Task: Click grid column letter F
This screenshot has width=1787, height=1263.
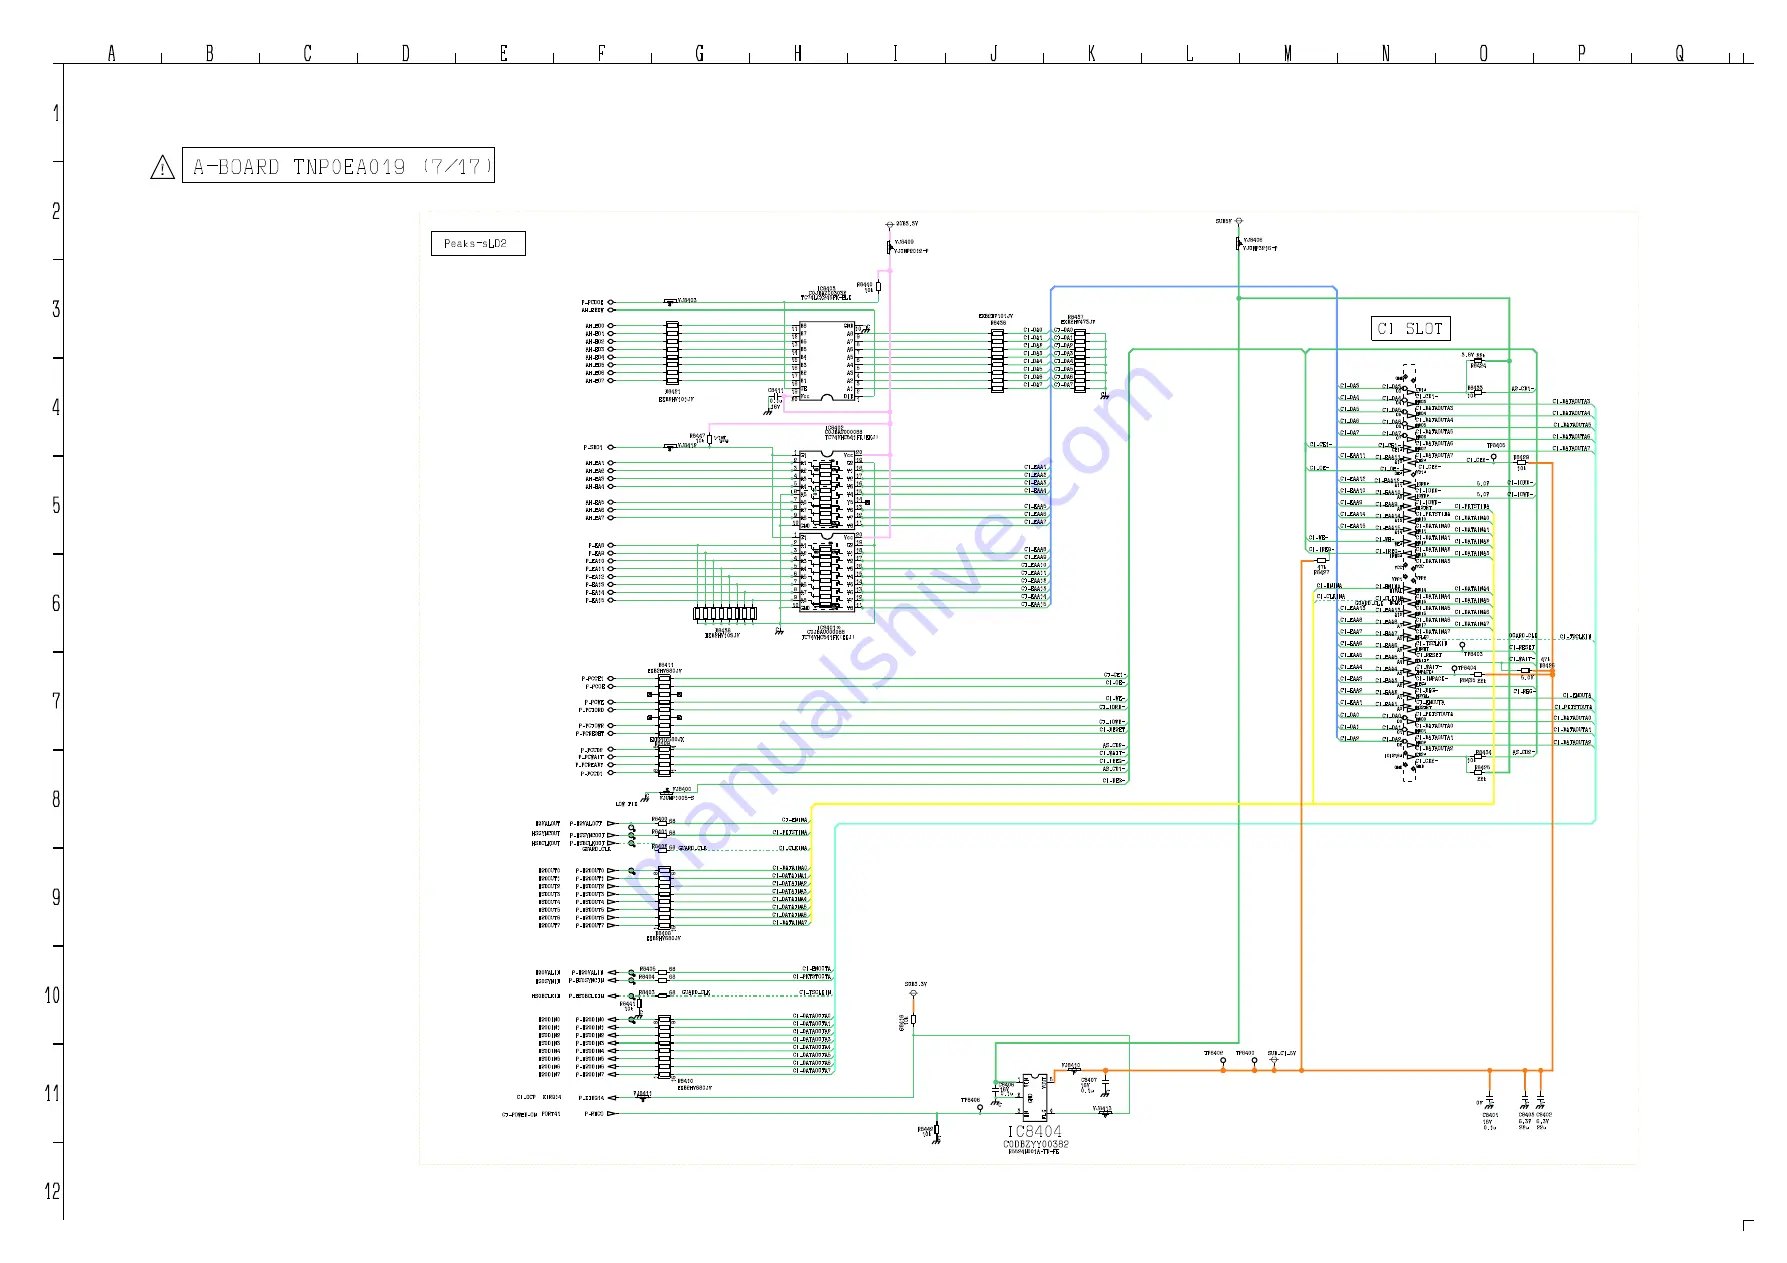Action: click(x=602, y=53)
